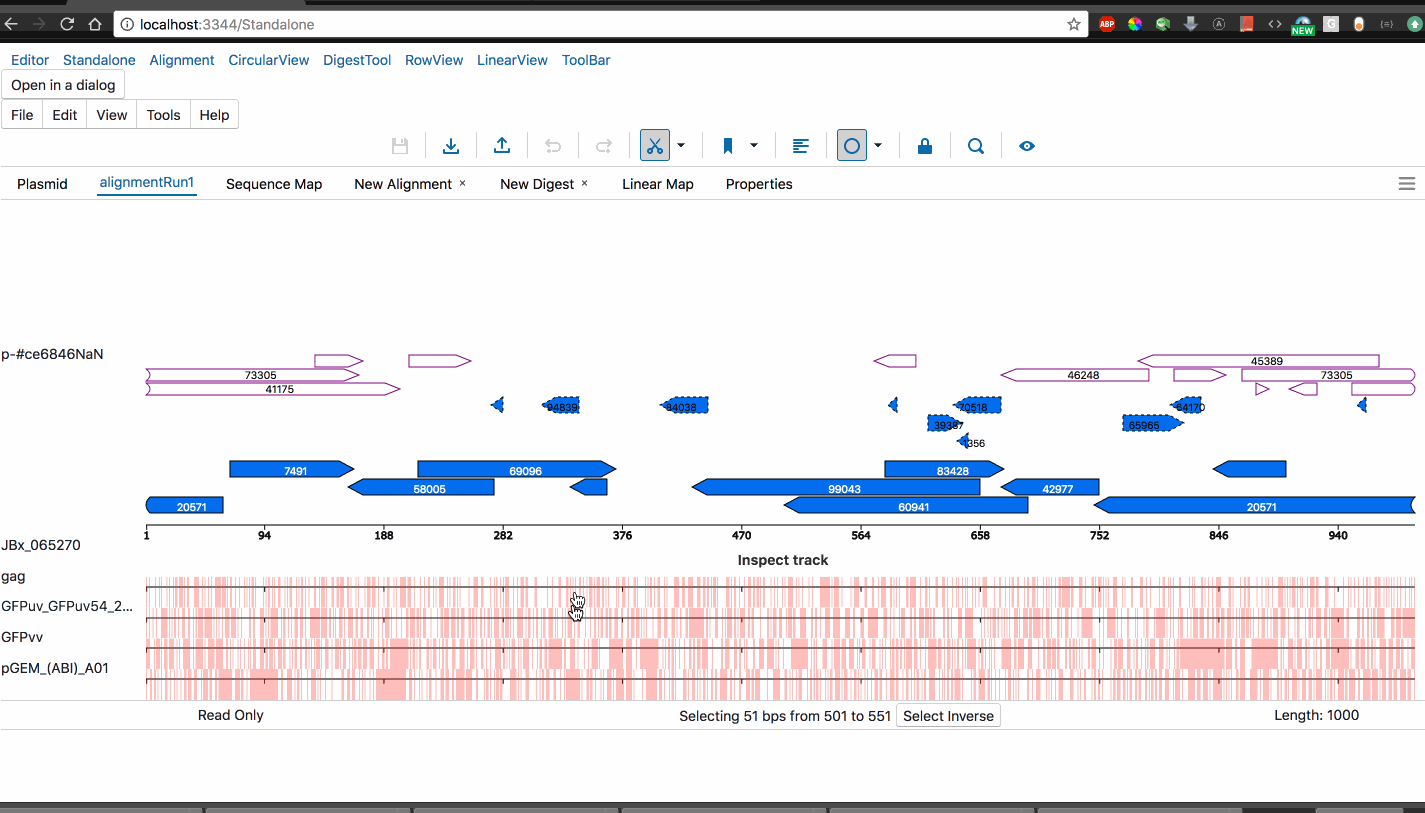1425x813 pixels.
Task: Open the search tool
Action: (975, 145)
